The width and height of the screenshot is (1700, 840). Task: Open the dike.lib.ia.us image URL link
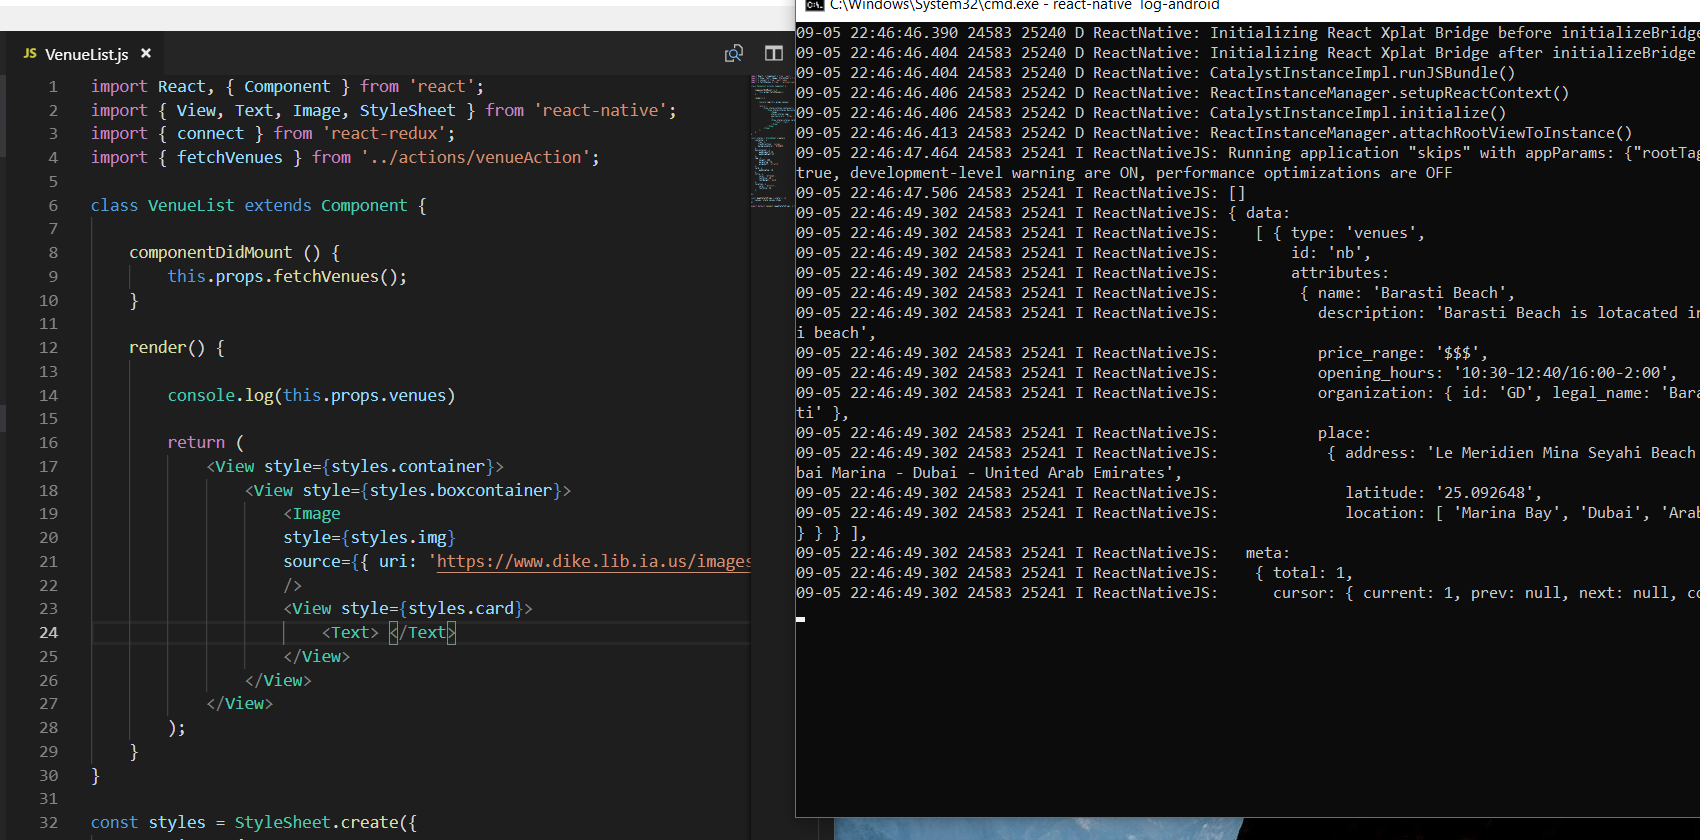pos(594,561)
